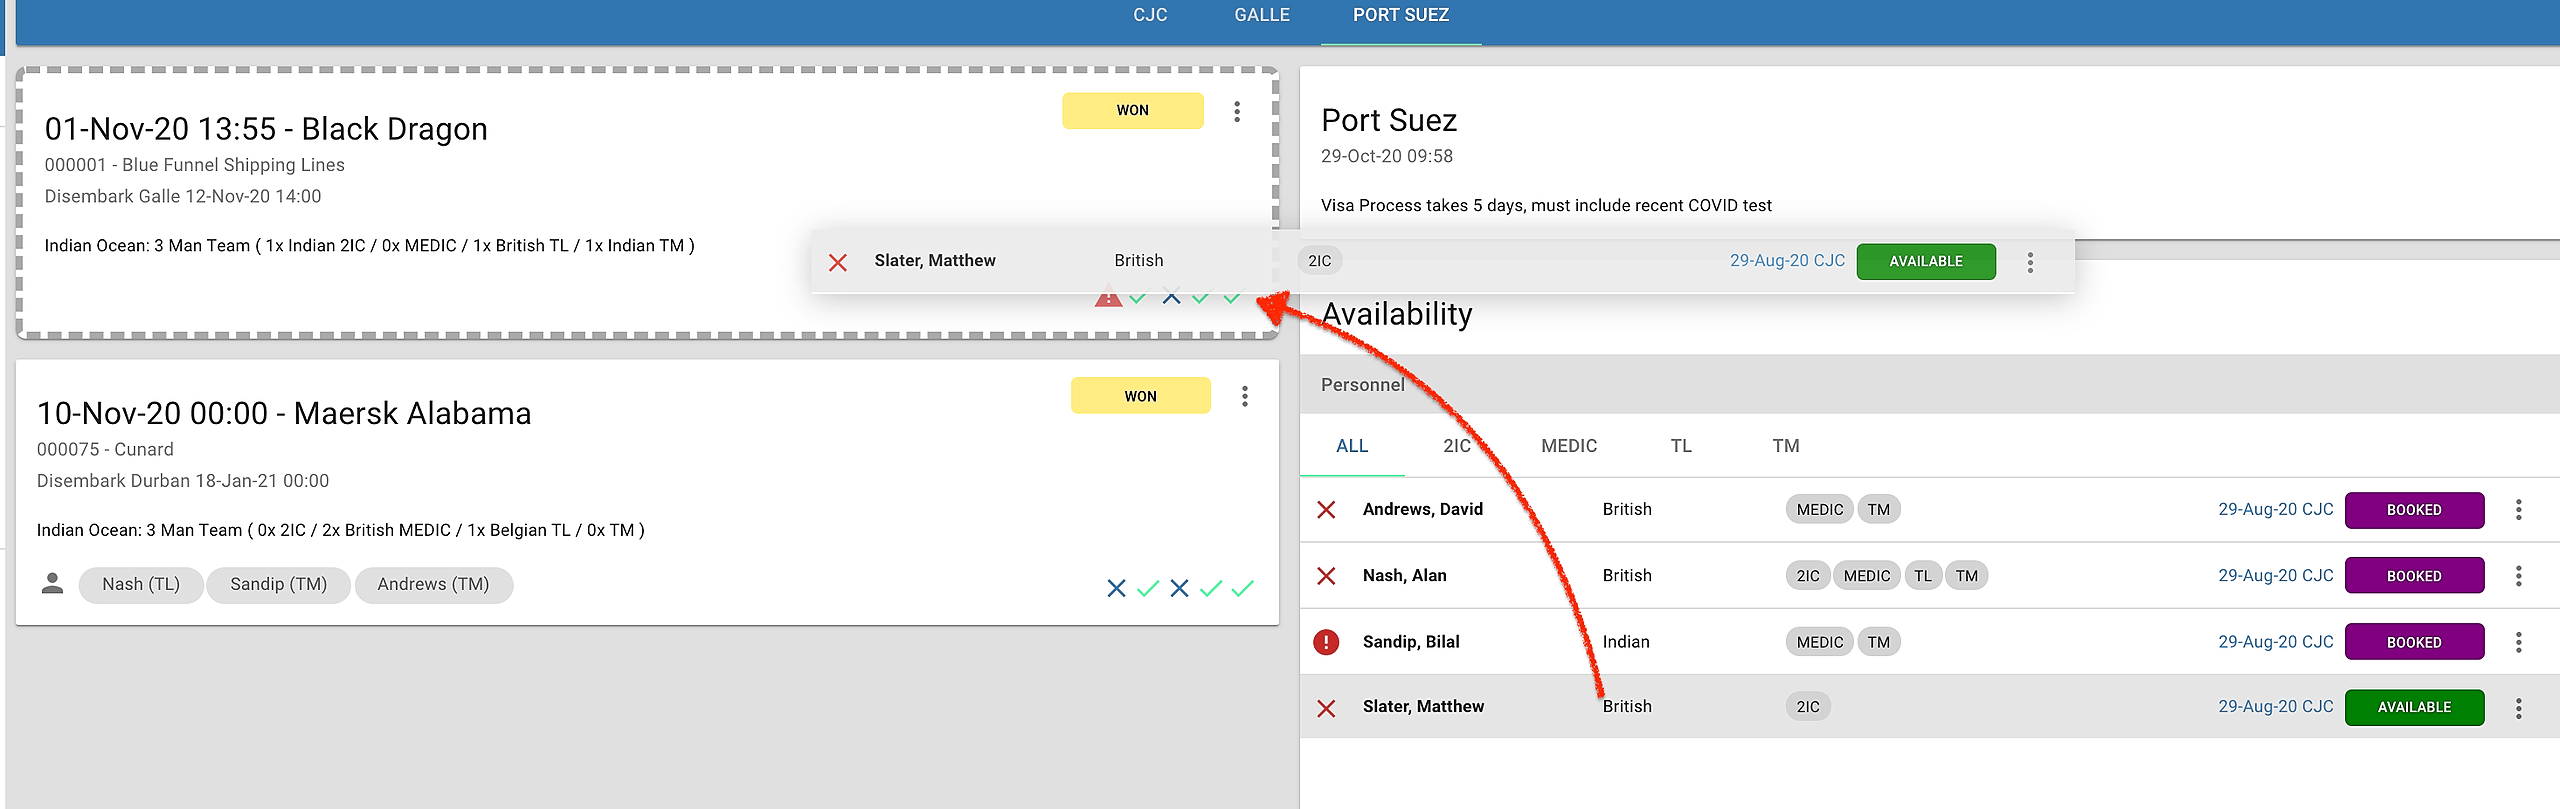The height and width of the screenshot is (809, 2560).
Task: Click the Visa Process note text
Action: 1546,205
